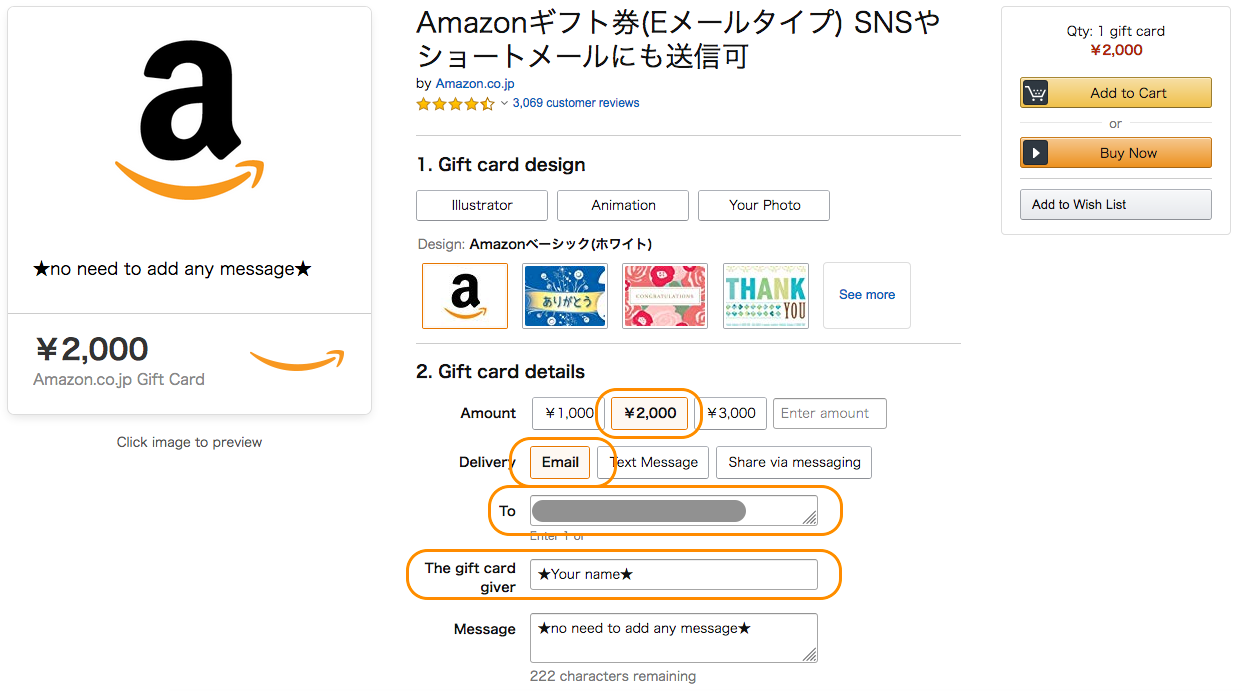The image size is (1242, 691).
Task: Click See more card designs
Action: 867,295
